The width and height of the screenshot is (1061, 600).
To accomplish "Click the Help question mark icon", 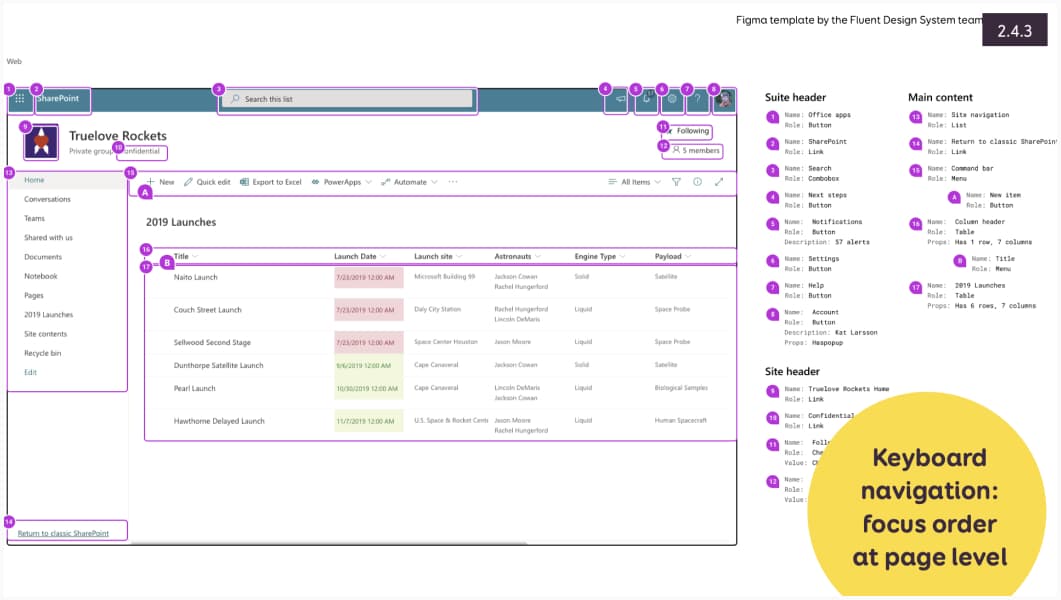I will [697, 100].
